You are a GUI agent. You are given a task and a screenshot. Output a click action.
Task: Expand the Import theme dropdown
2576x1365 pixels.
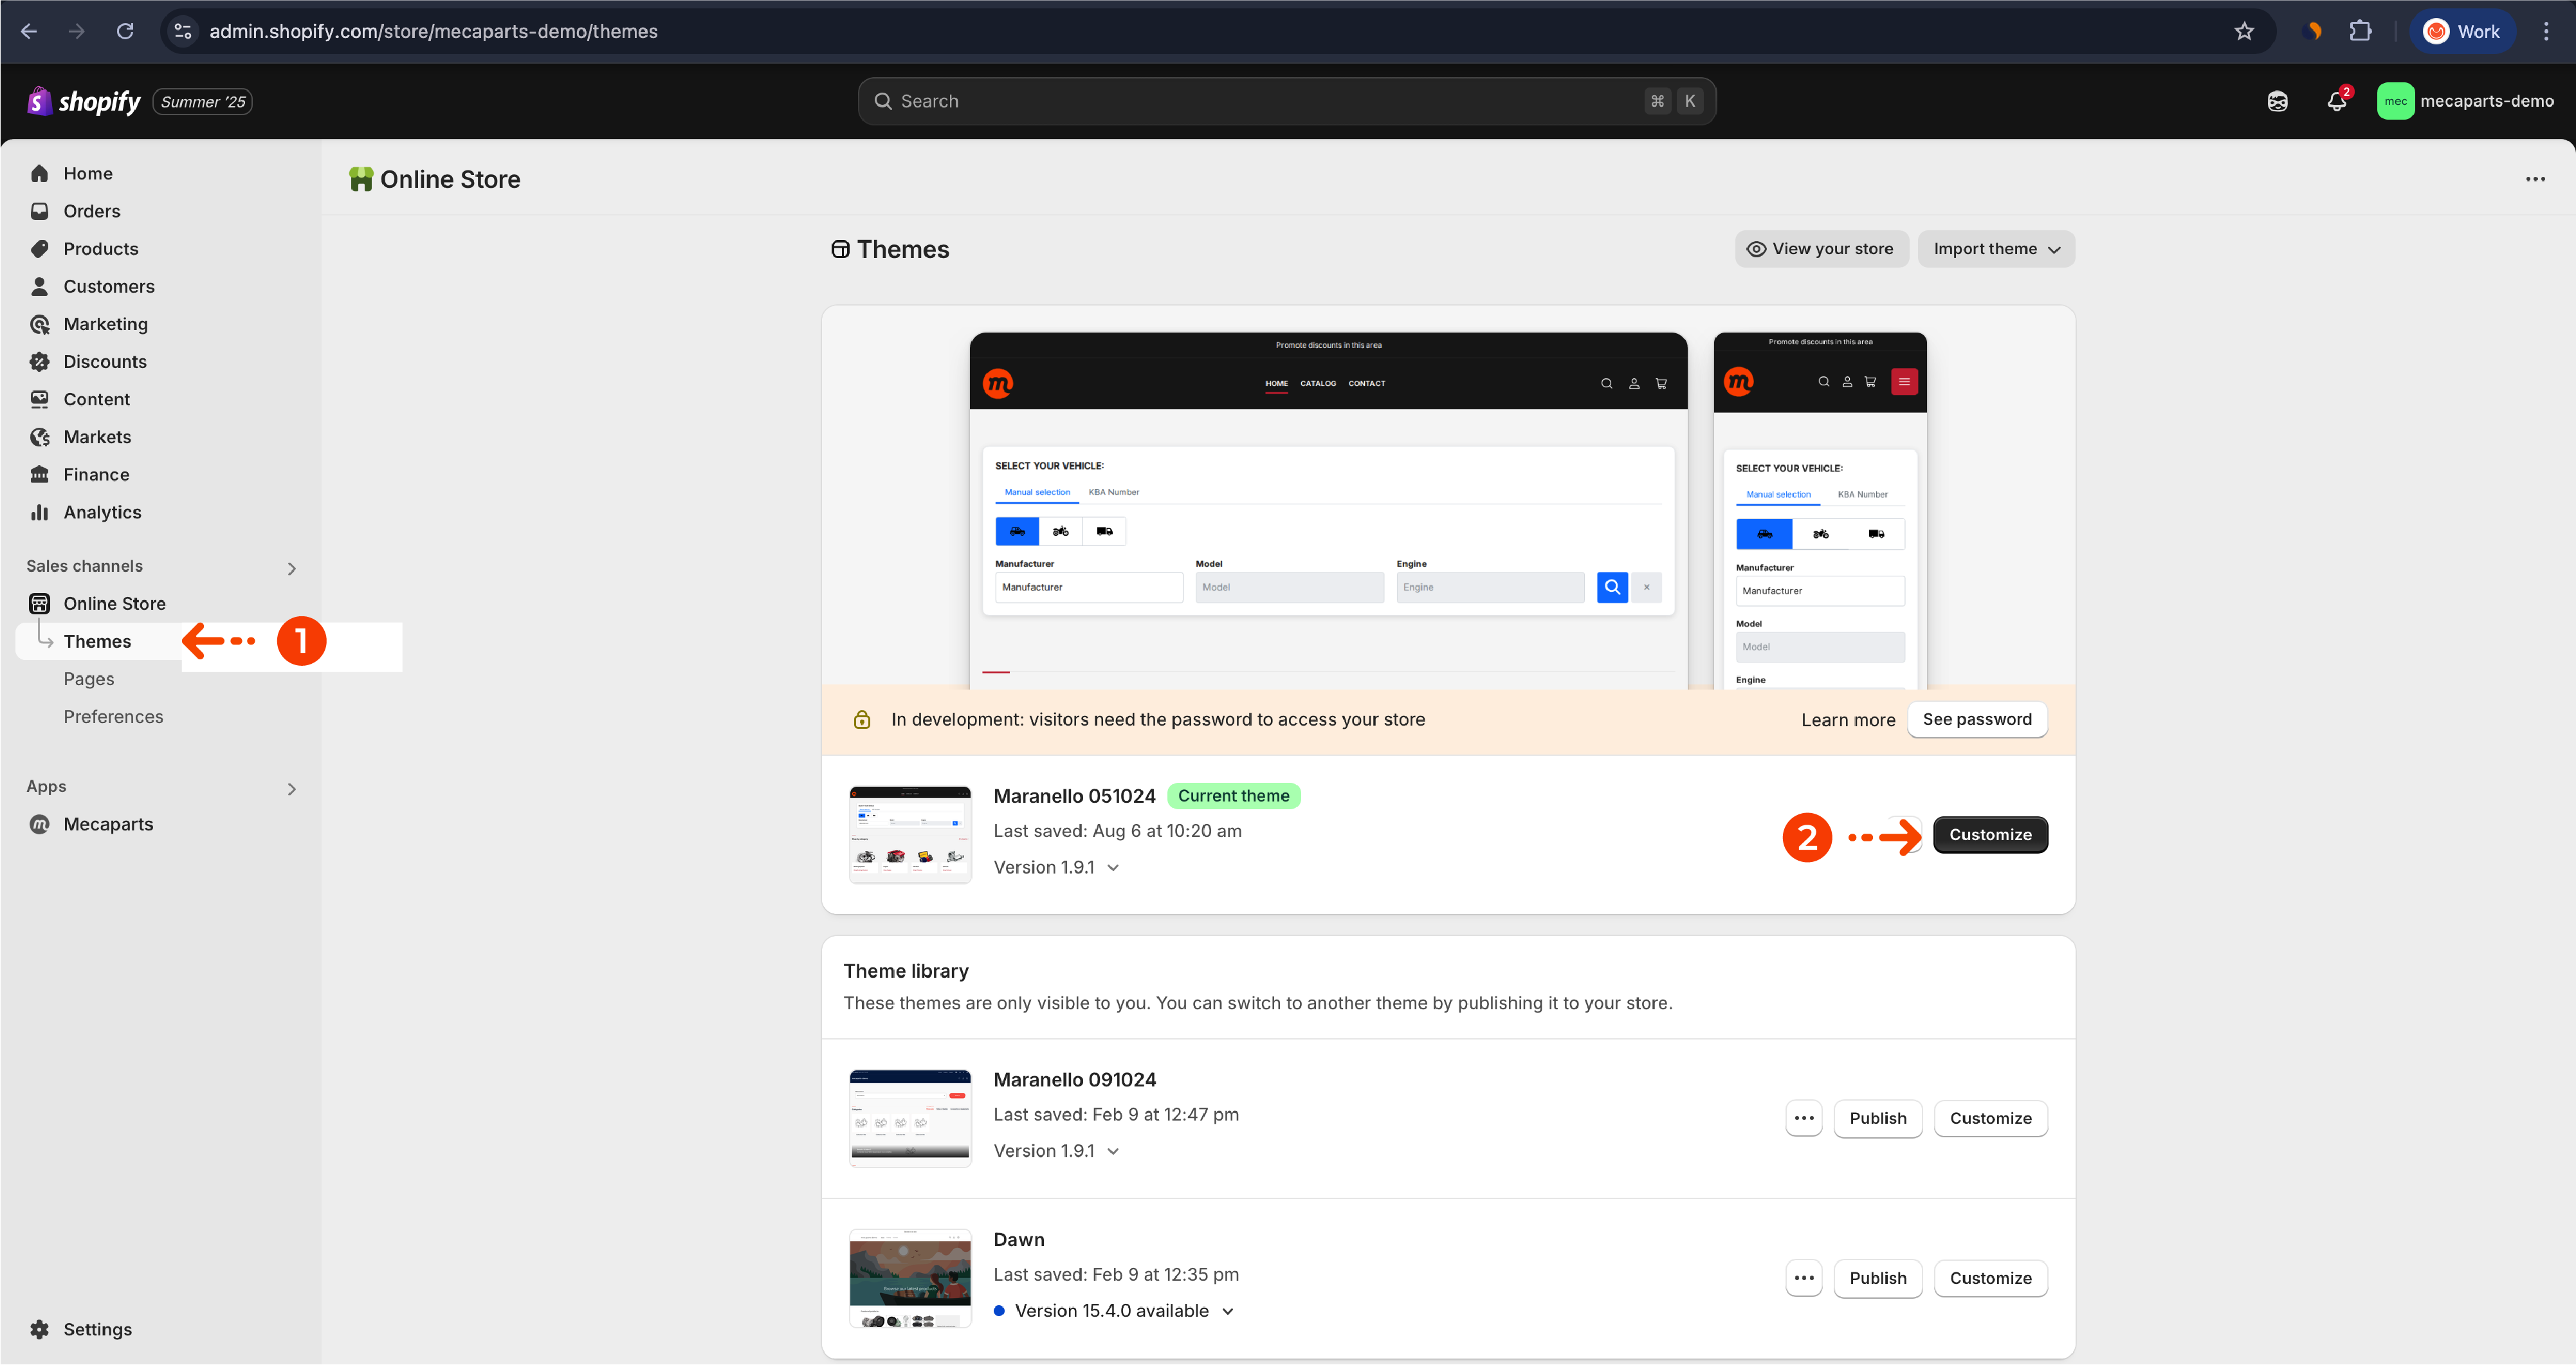tap(1996, 249)
